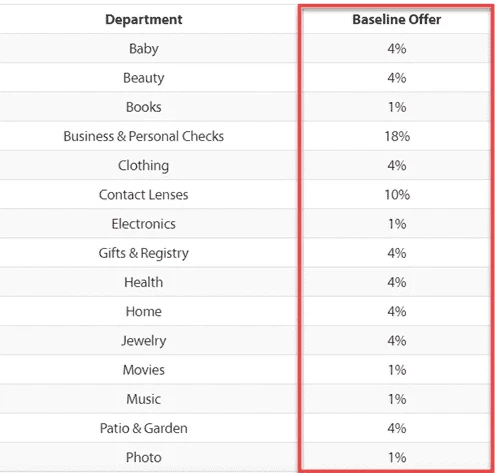Click the Gifts & Registry department
Viewport: 495px width, 473px height.
coord(144,253)
